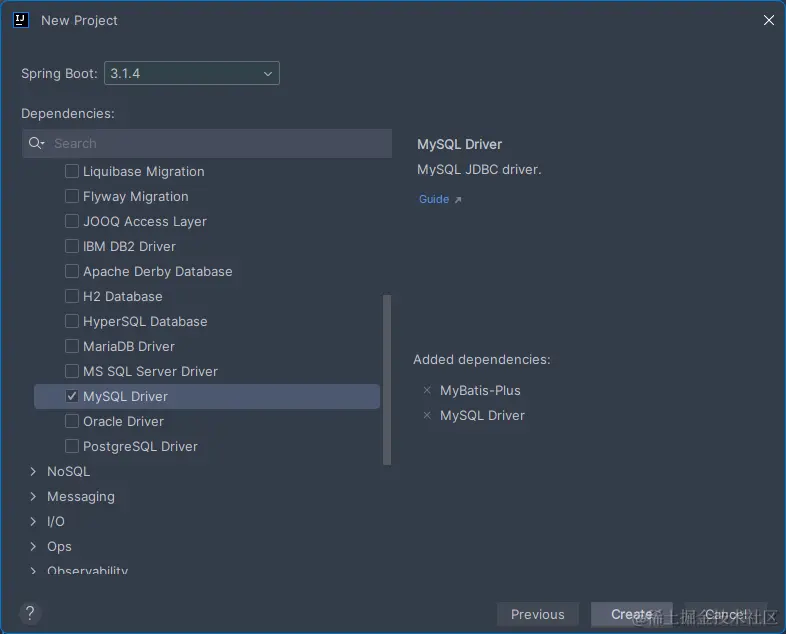The height and width of the screenshot is (634, 786).
Task: Click the search magnifier icon
Action: coord(36,143)
